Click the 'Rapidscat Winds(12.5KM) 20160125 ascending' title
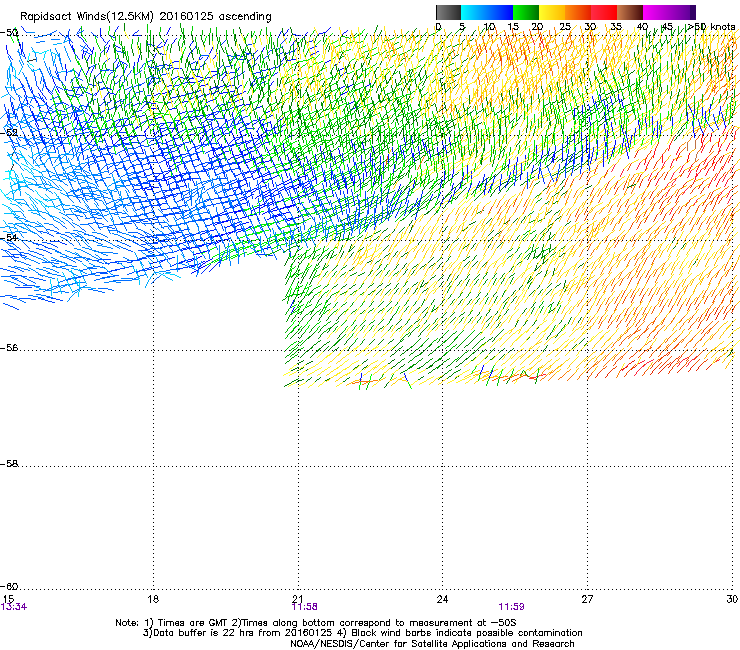Screen dimensions: 740x650 coord(146,17)
